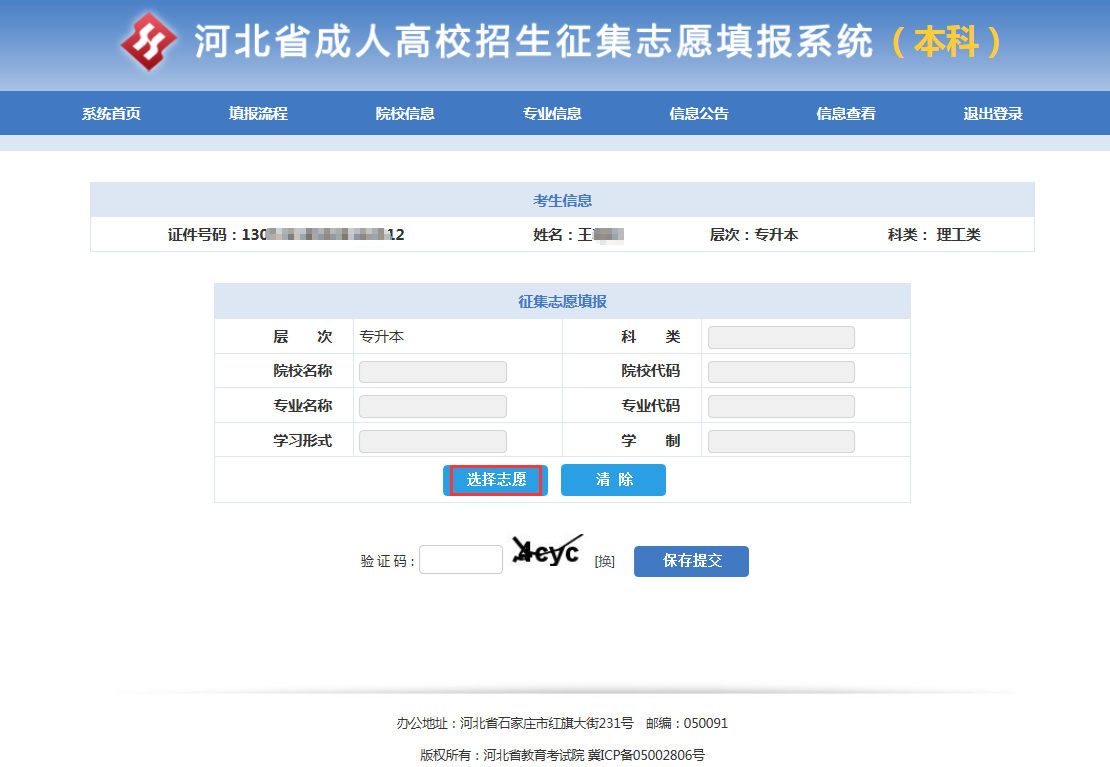The height and width of the screenshot is (767, 1110).
Task: Click the 院校名称 text field
Action: click(x=433, y=372)
